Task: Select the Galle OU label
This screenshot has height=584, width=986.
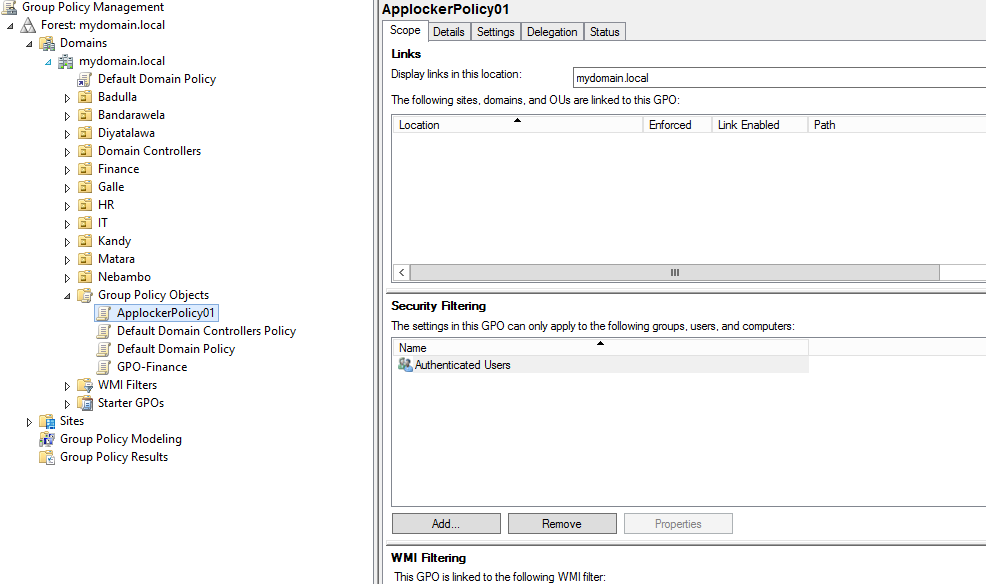Action: [111, 187]
